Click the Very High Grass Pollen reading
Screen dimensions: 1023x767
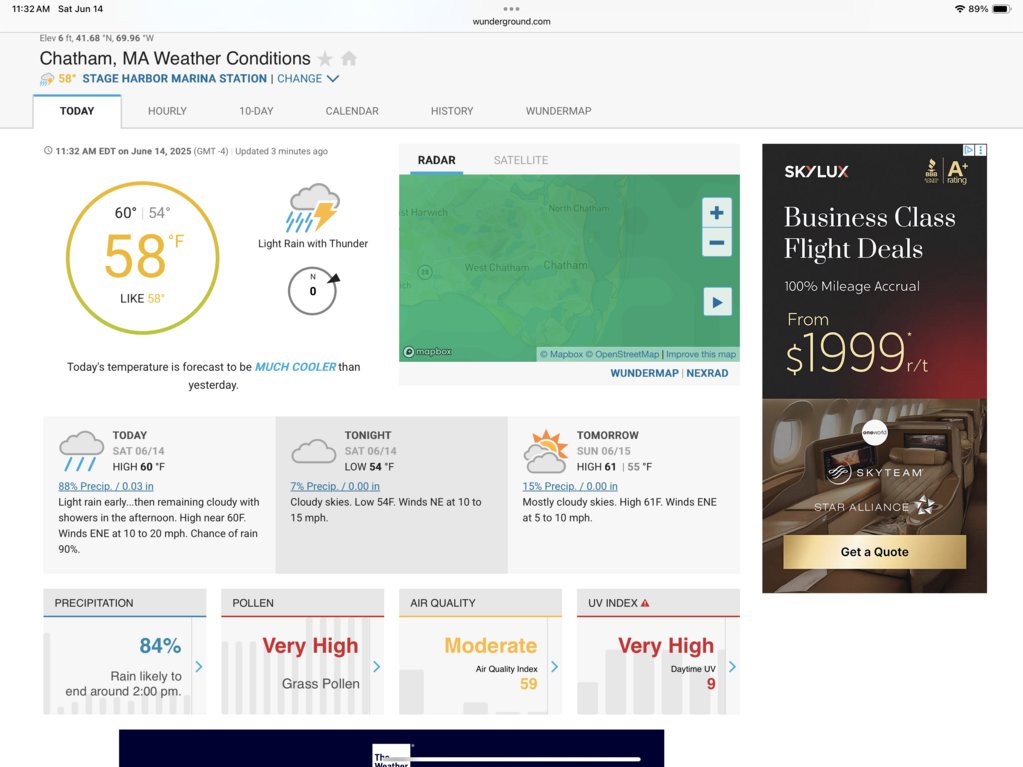point(310,646)
